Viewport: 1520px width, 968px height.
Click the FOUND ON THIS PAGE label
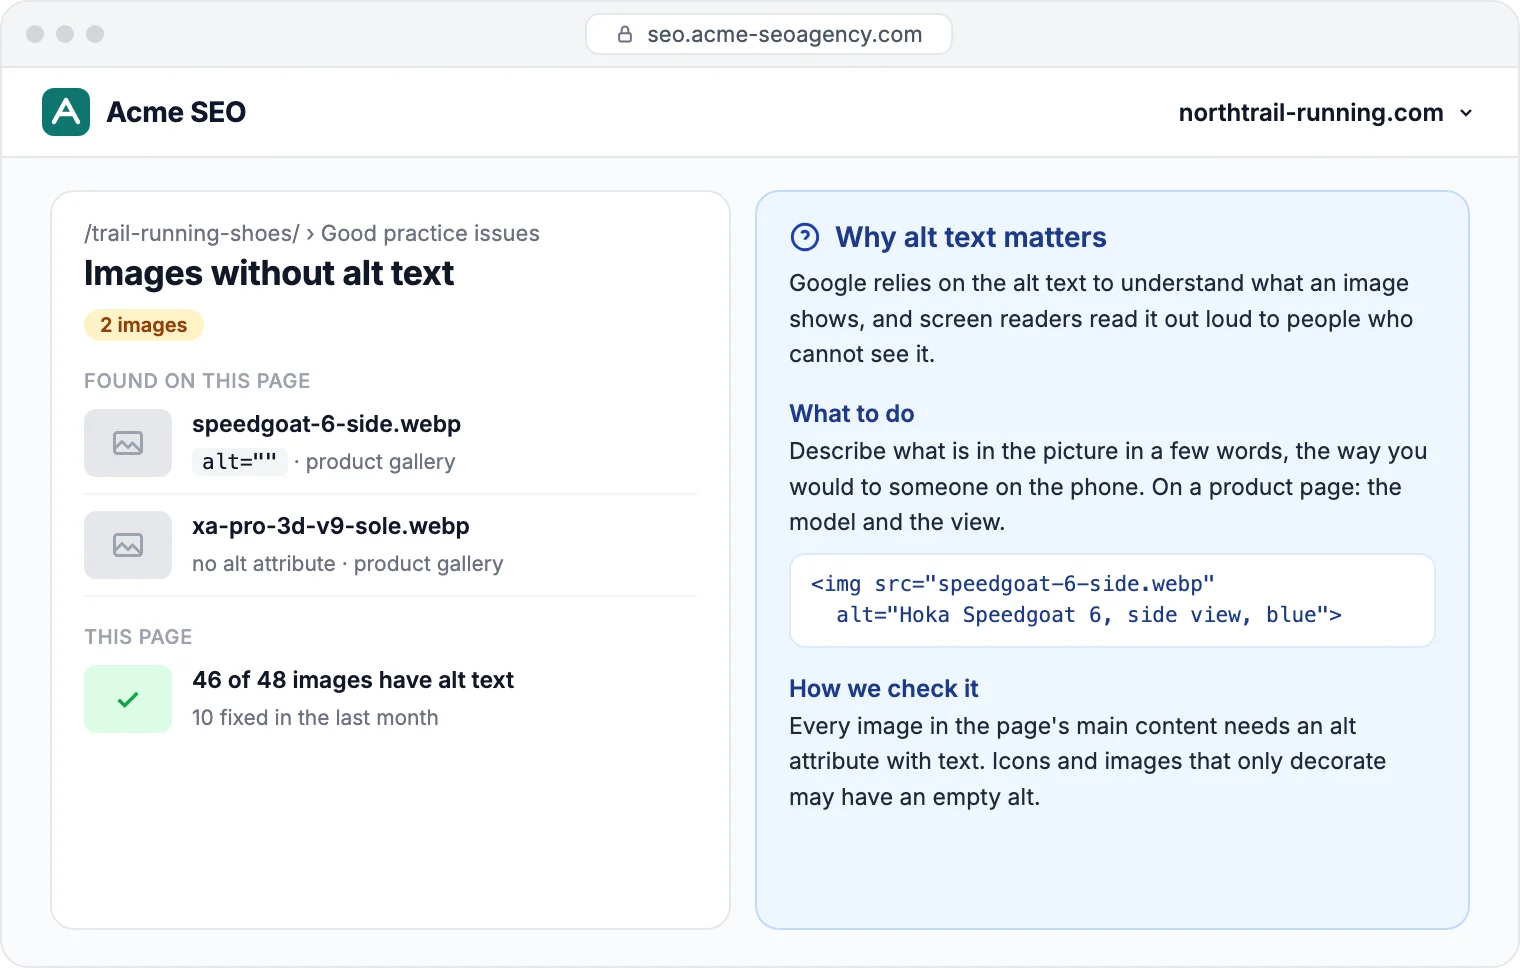pos(197,381)
